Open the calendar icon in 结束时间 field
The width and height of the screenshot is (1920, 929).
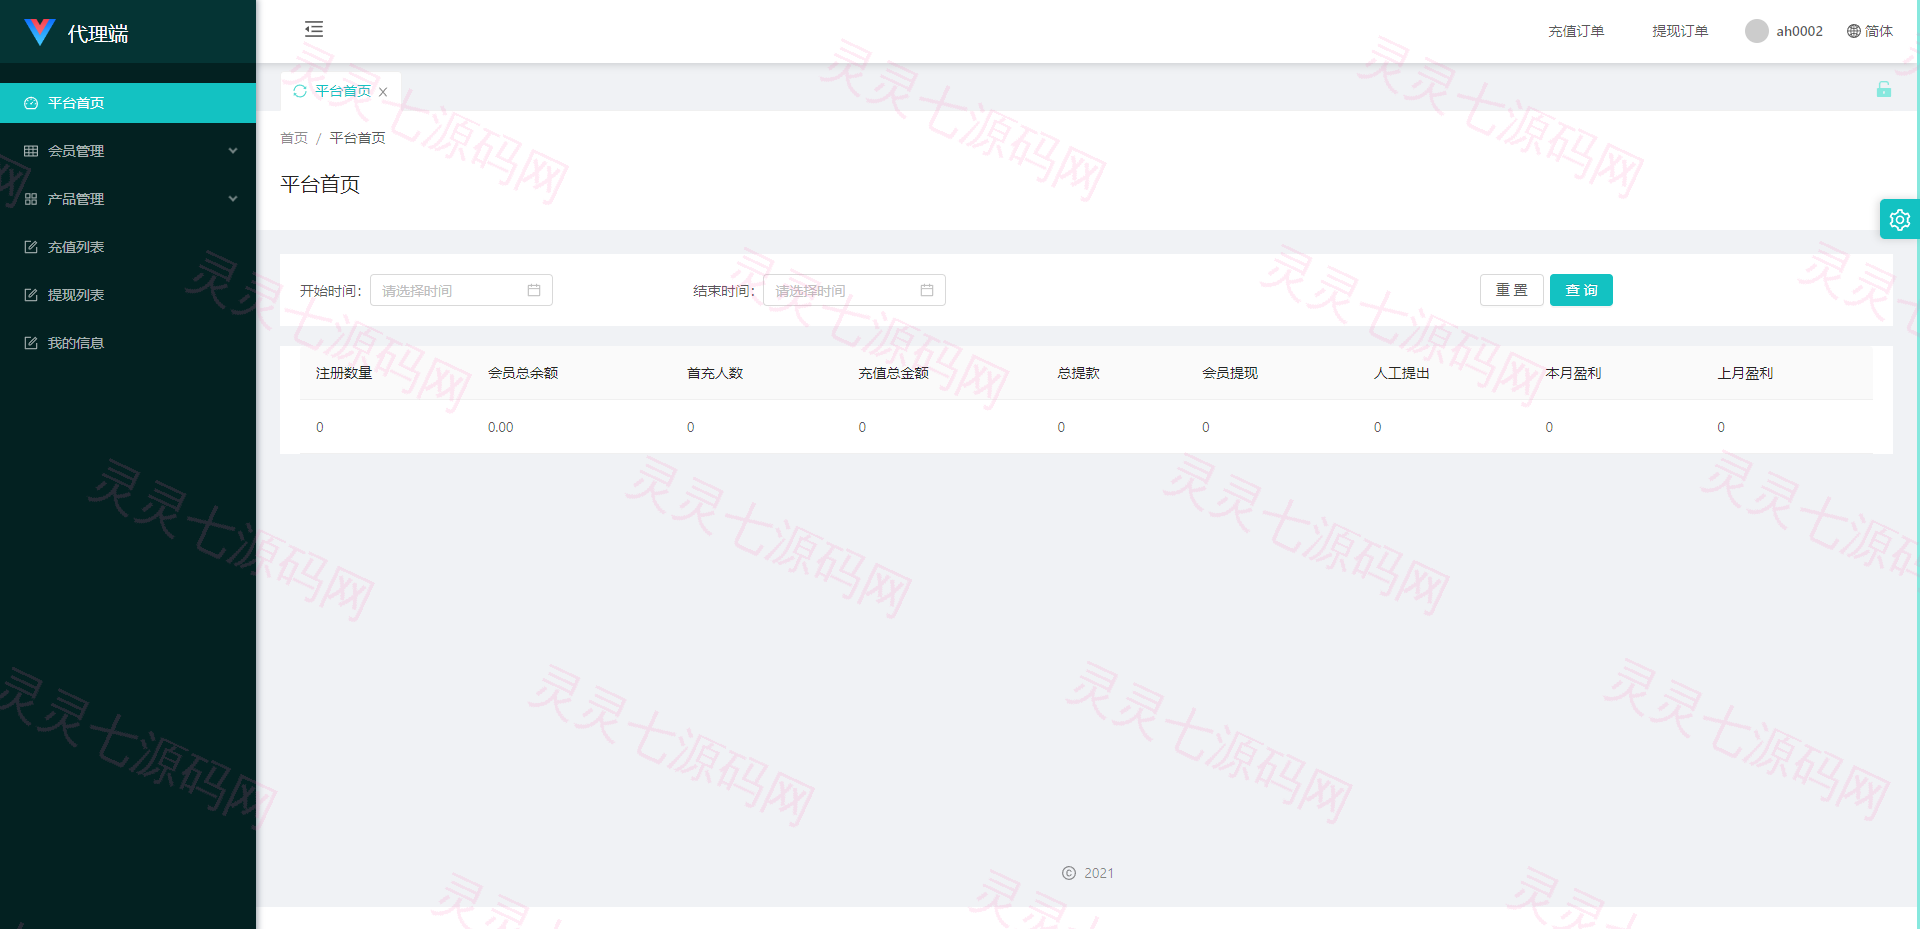click(x=927, y=290)
